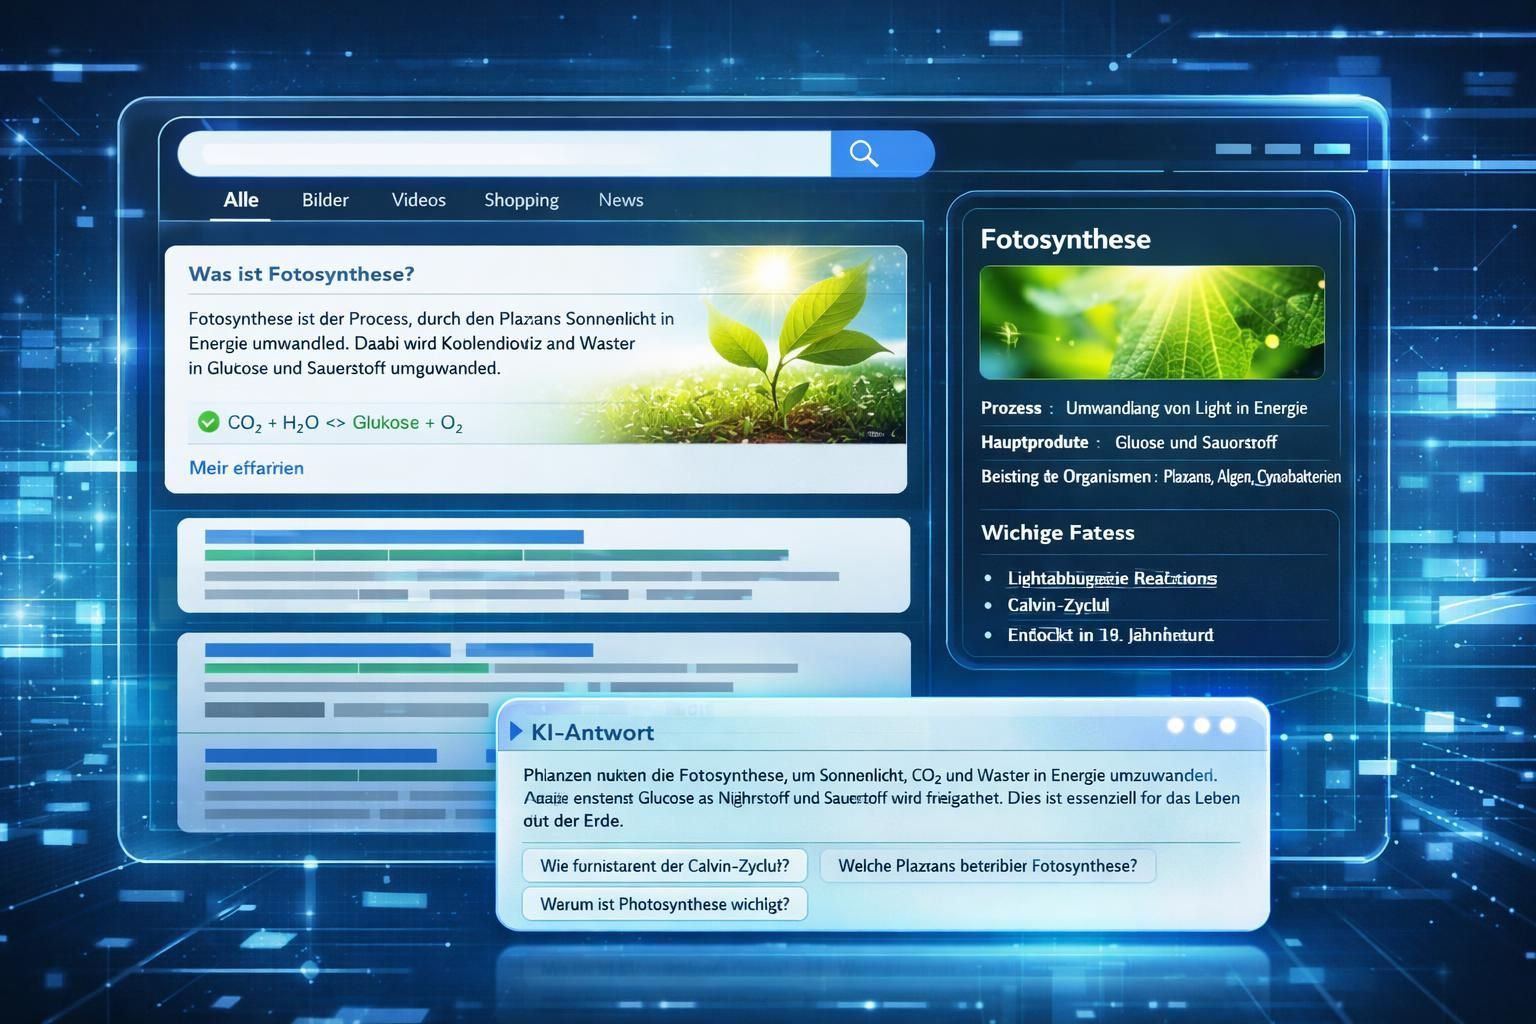Open the leaf image in Fotosynthese panel

click(1151, 322)
